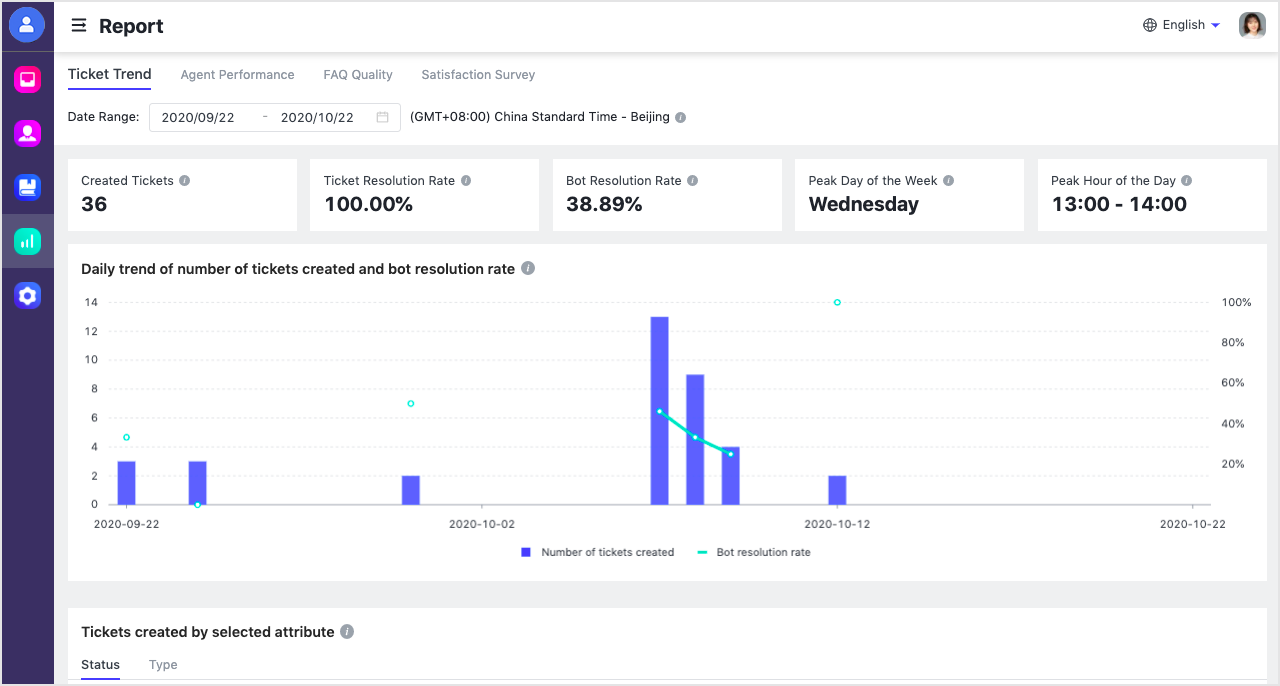
Task: Open the settings gear icon
Action: point(27,294)
